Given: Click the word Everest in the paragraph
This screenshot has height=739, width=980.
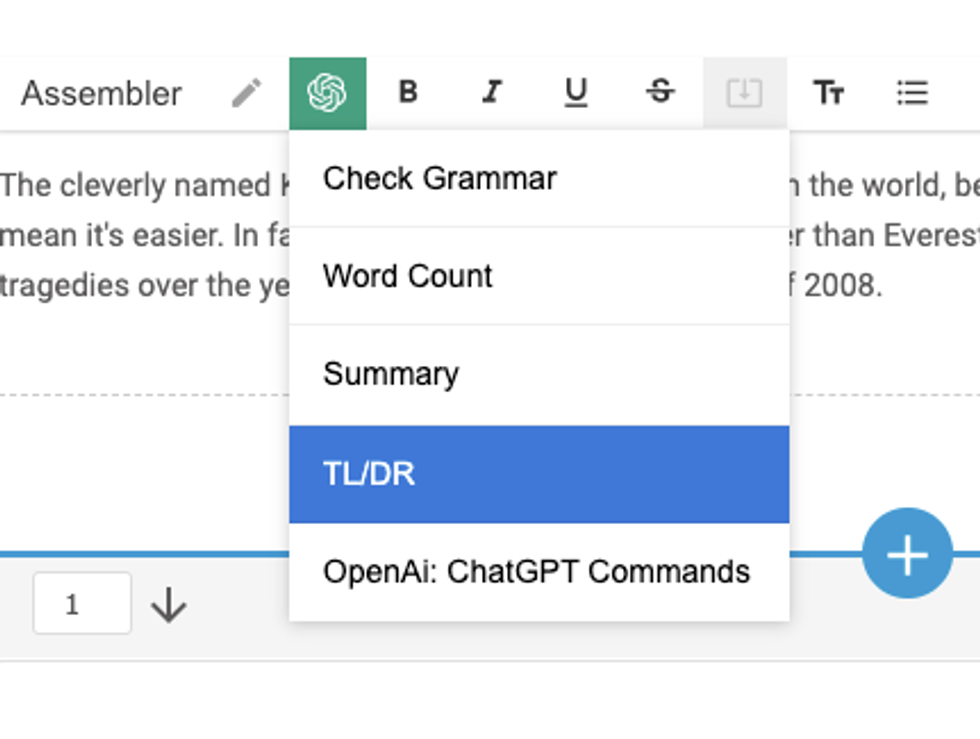Looking at the screenshot, I should (934, 237).
